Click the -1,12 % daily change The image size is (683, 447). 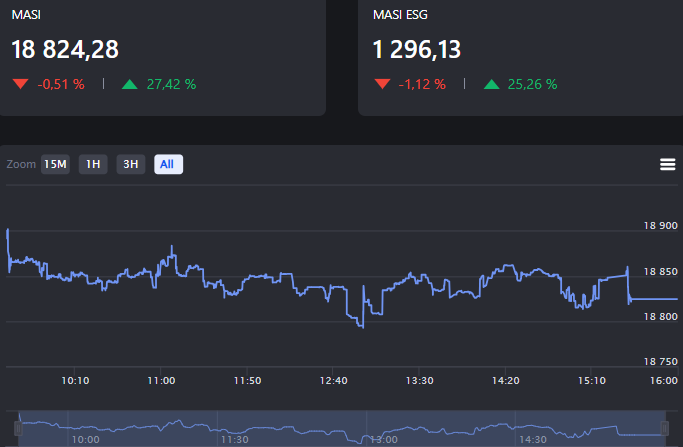click(422, 84)
